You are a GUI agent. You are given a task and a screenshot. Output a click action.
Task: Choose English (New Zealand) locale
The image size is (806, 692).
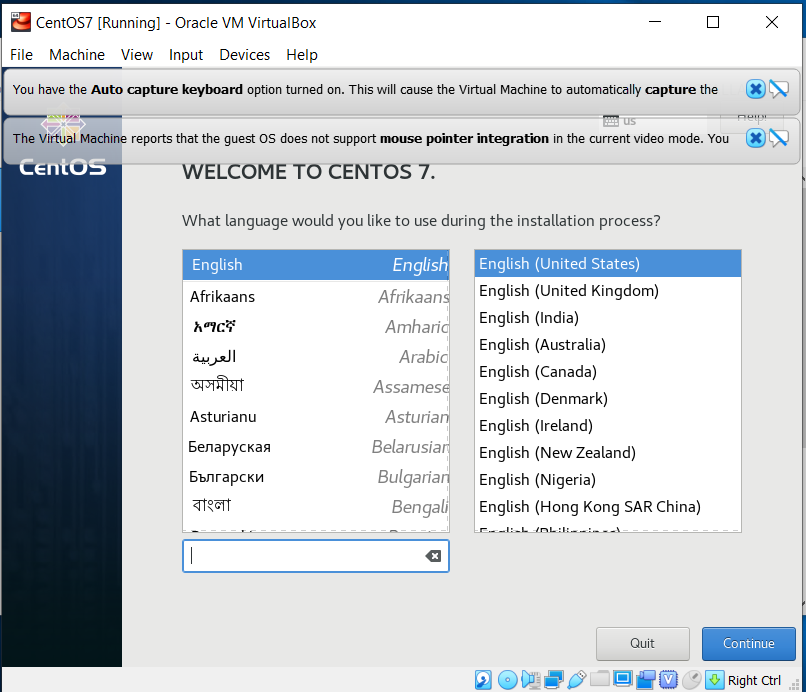tap(608, 453)
